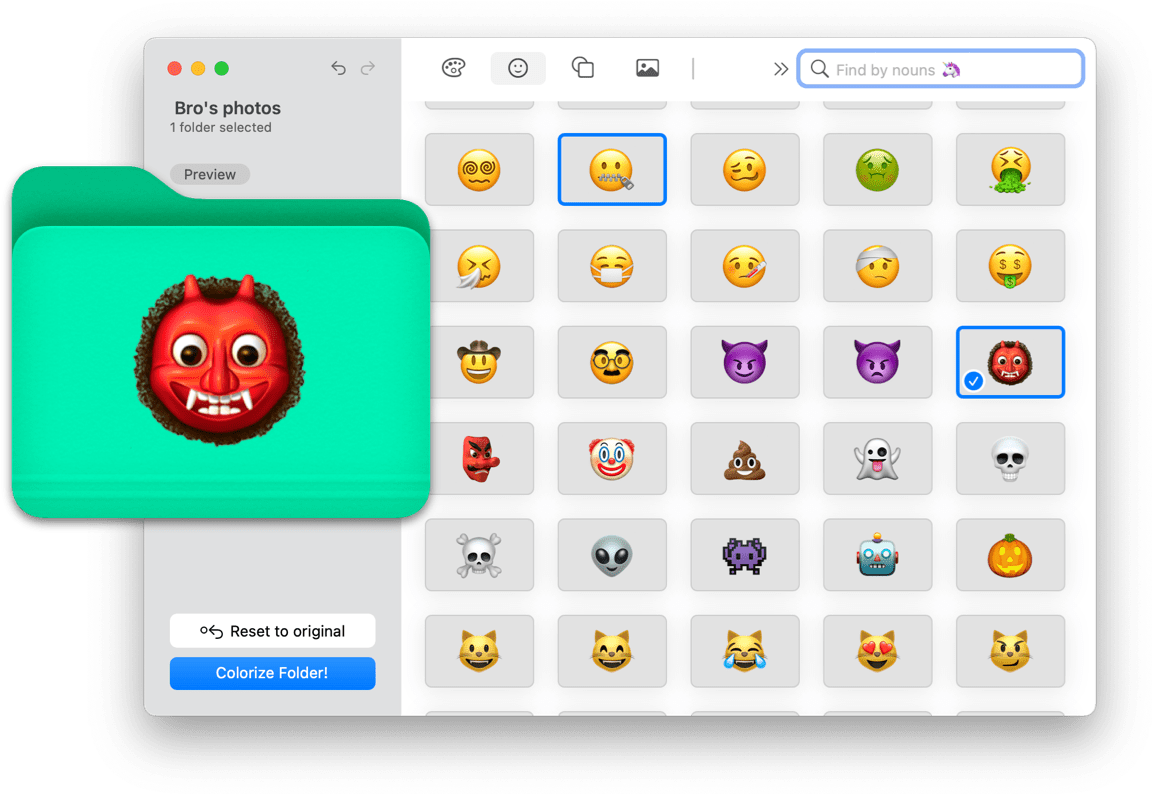Choose the thermometer face emoji

point(745,266)
